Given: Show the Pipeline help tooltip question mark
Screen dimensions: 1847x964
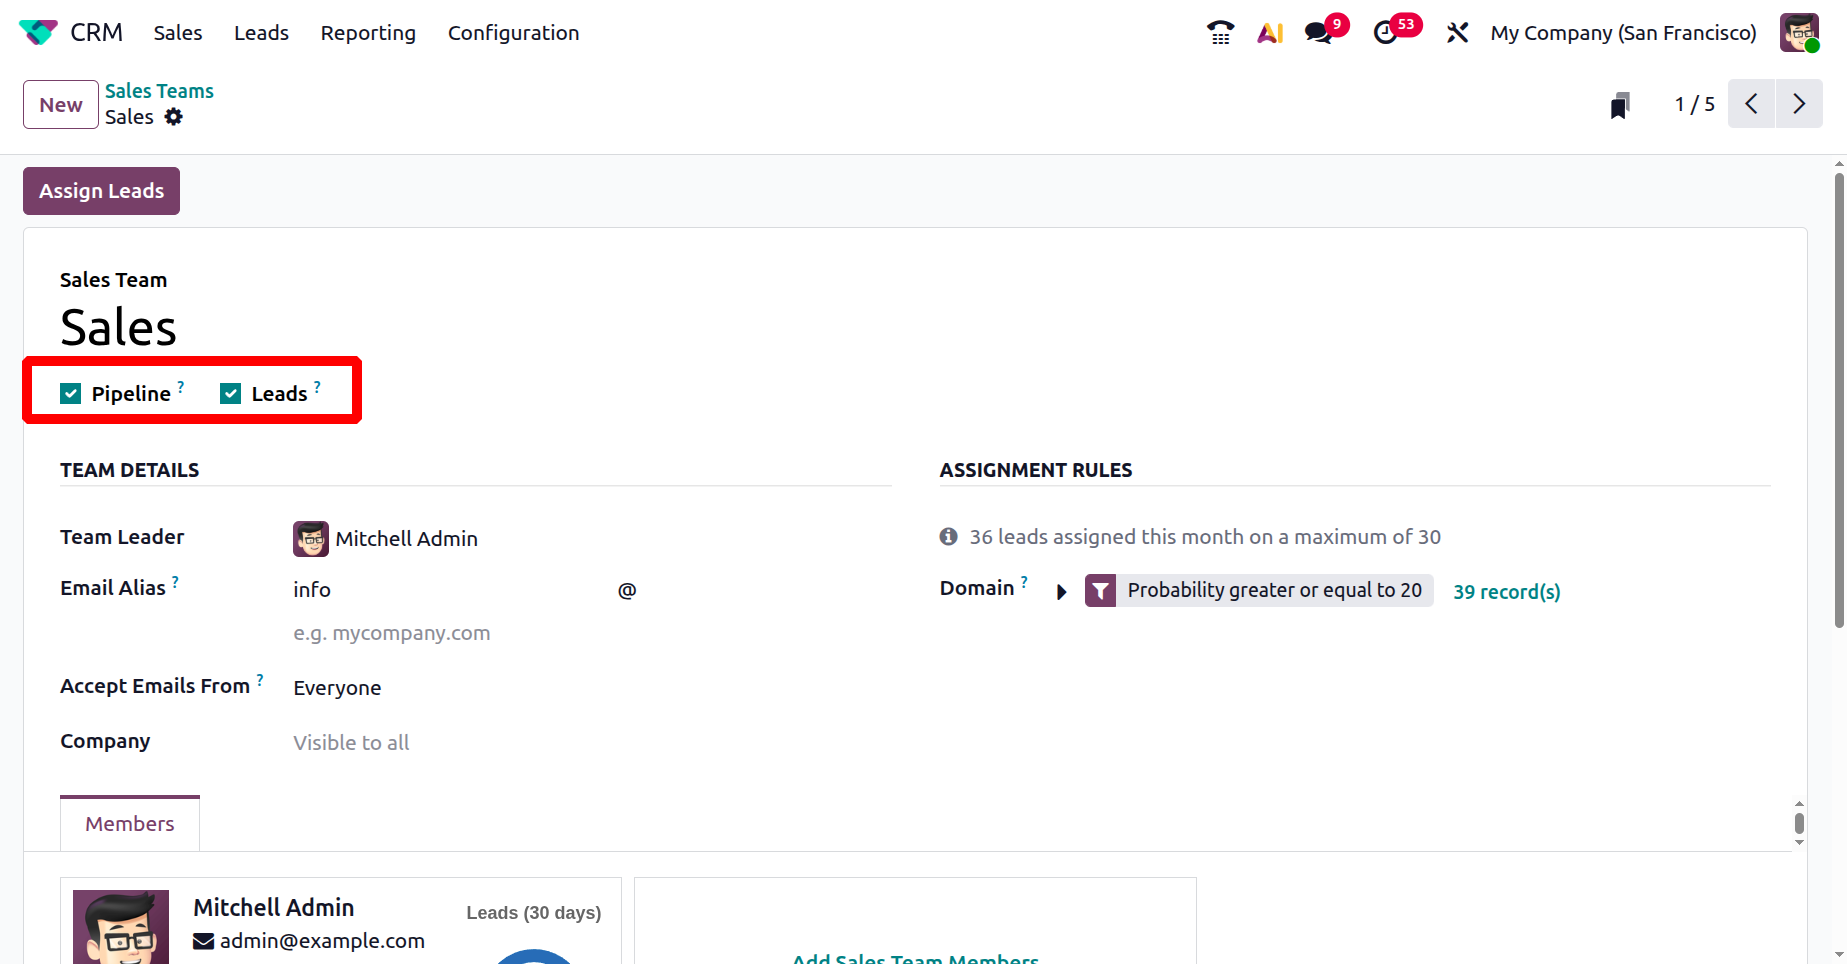Looking at the screenshot, I should [181, 386].
